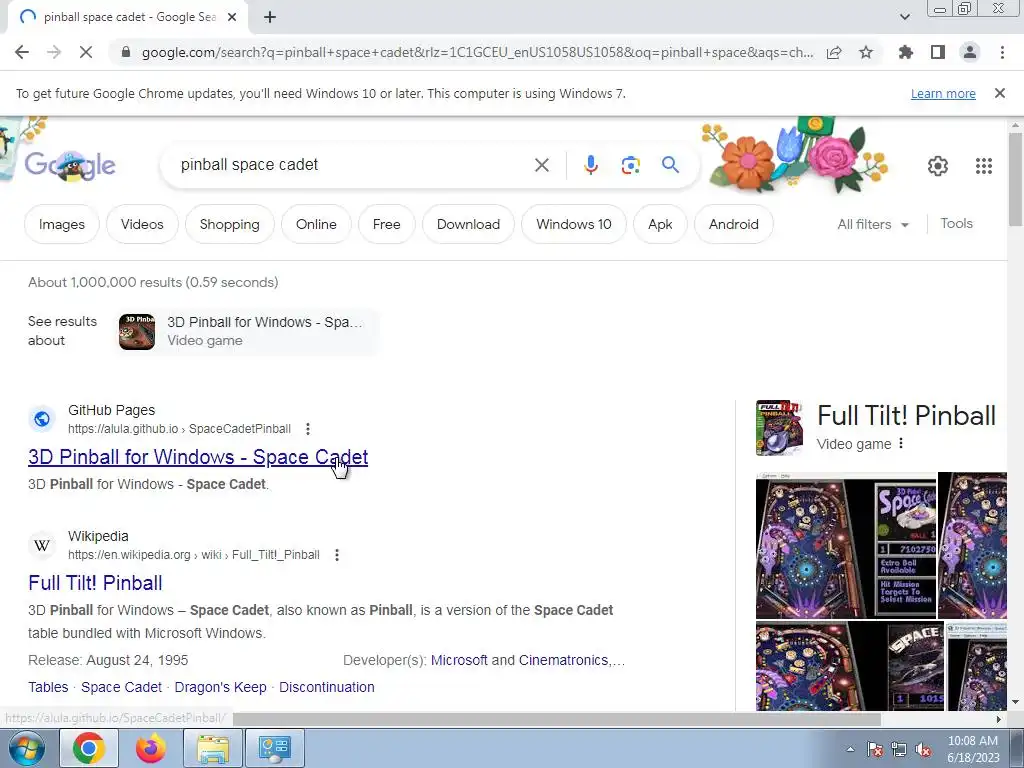
Task: Click the GitHub Pages globe favicon
Action: (x=42, y=419)
